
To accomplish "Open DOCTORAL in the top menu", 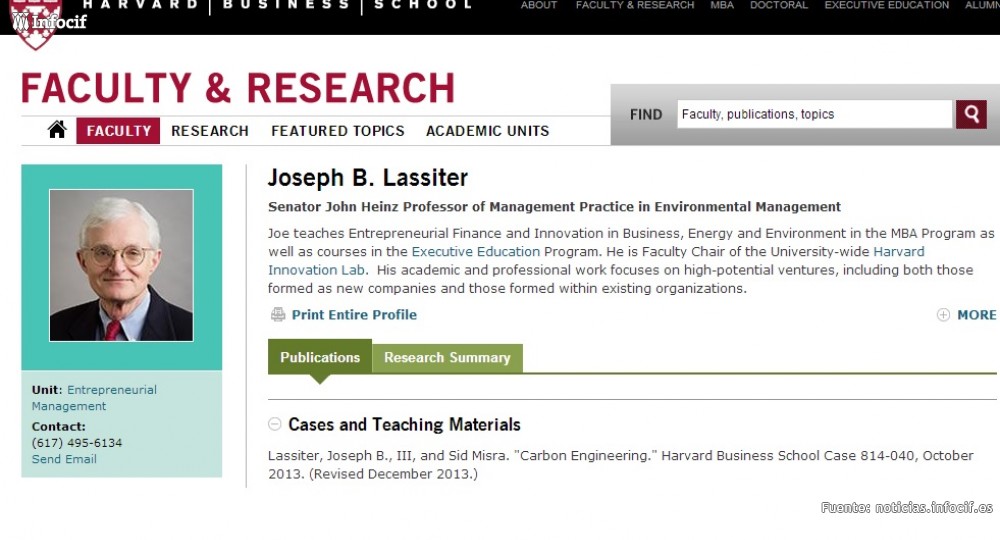I will (779, 5).
